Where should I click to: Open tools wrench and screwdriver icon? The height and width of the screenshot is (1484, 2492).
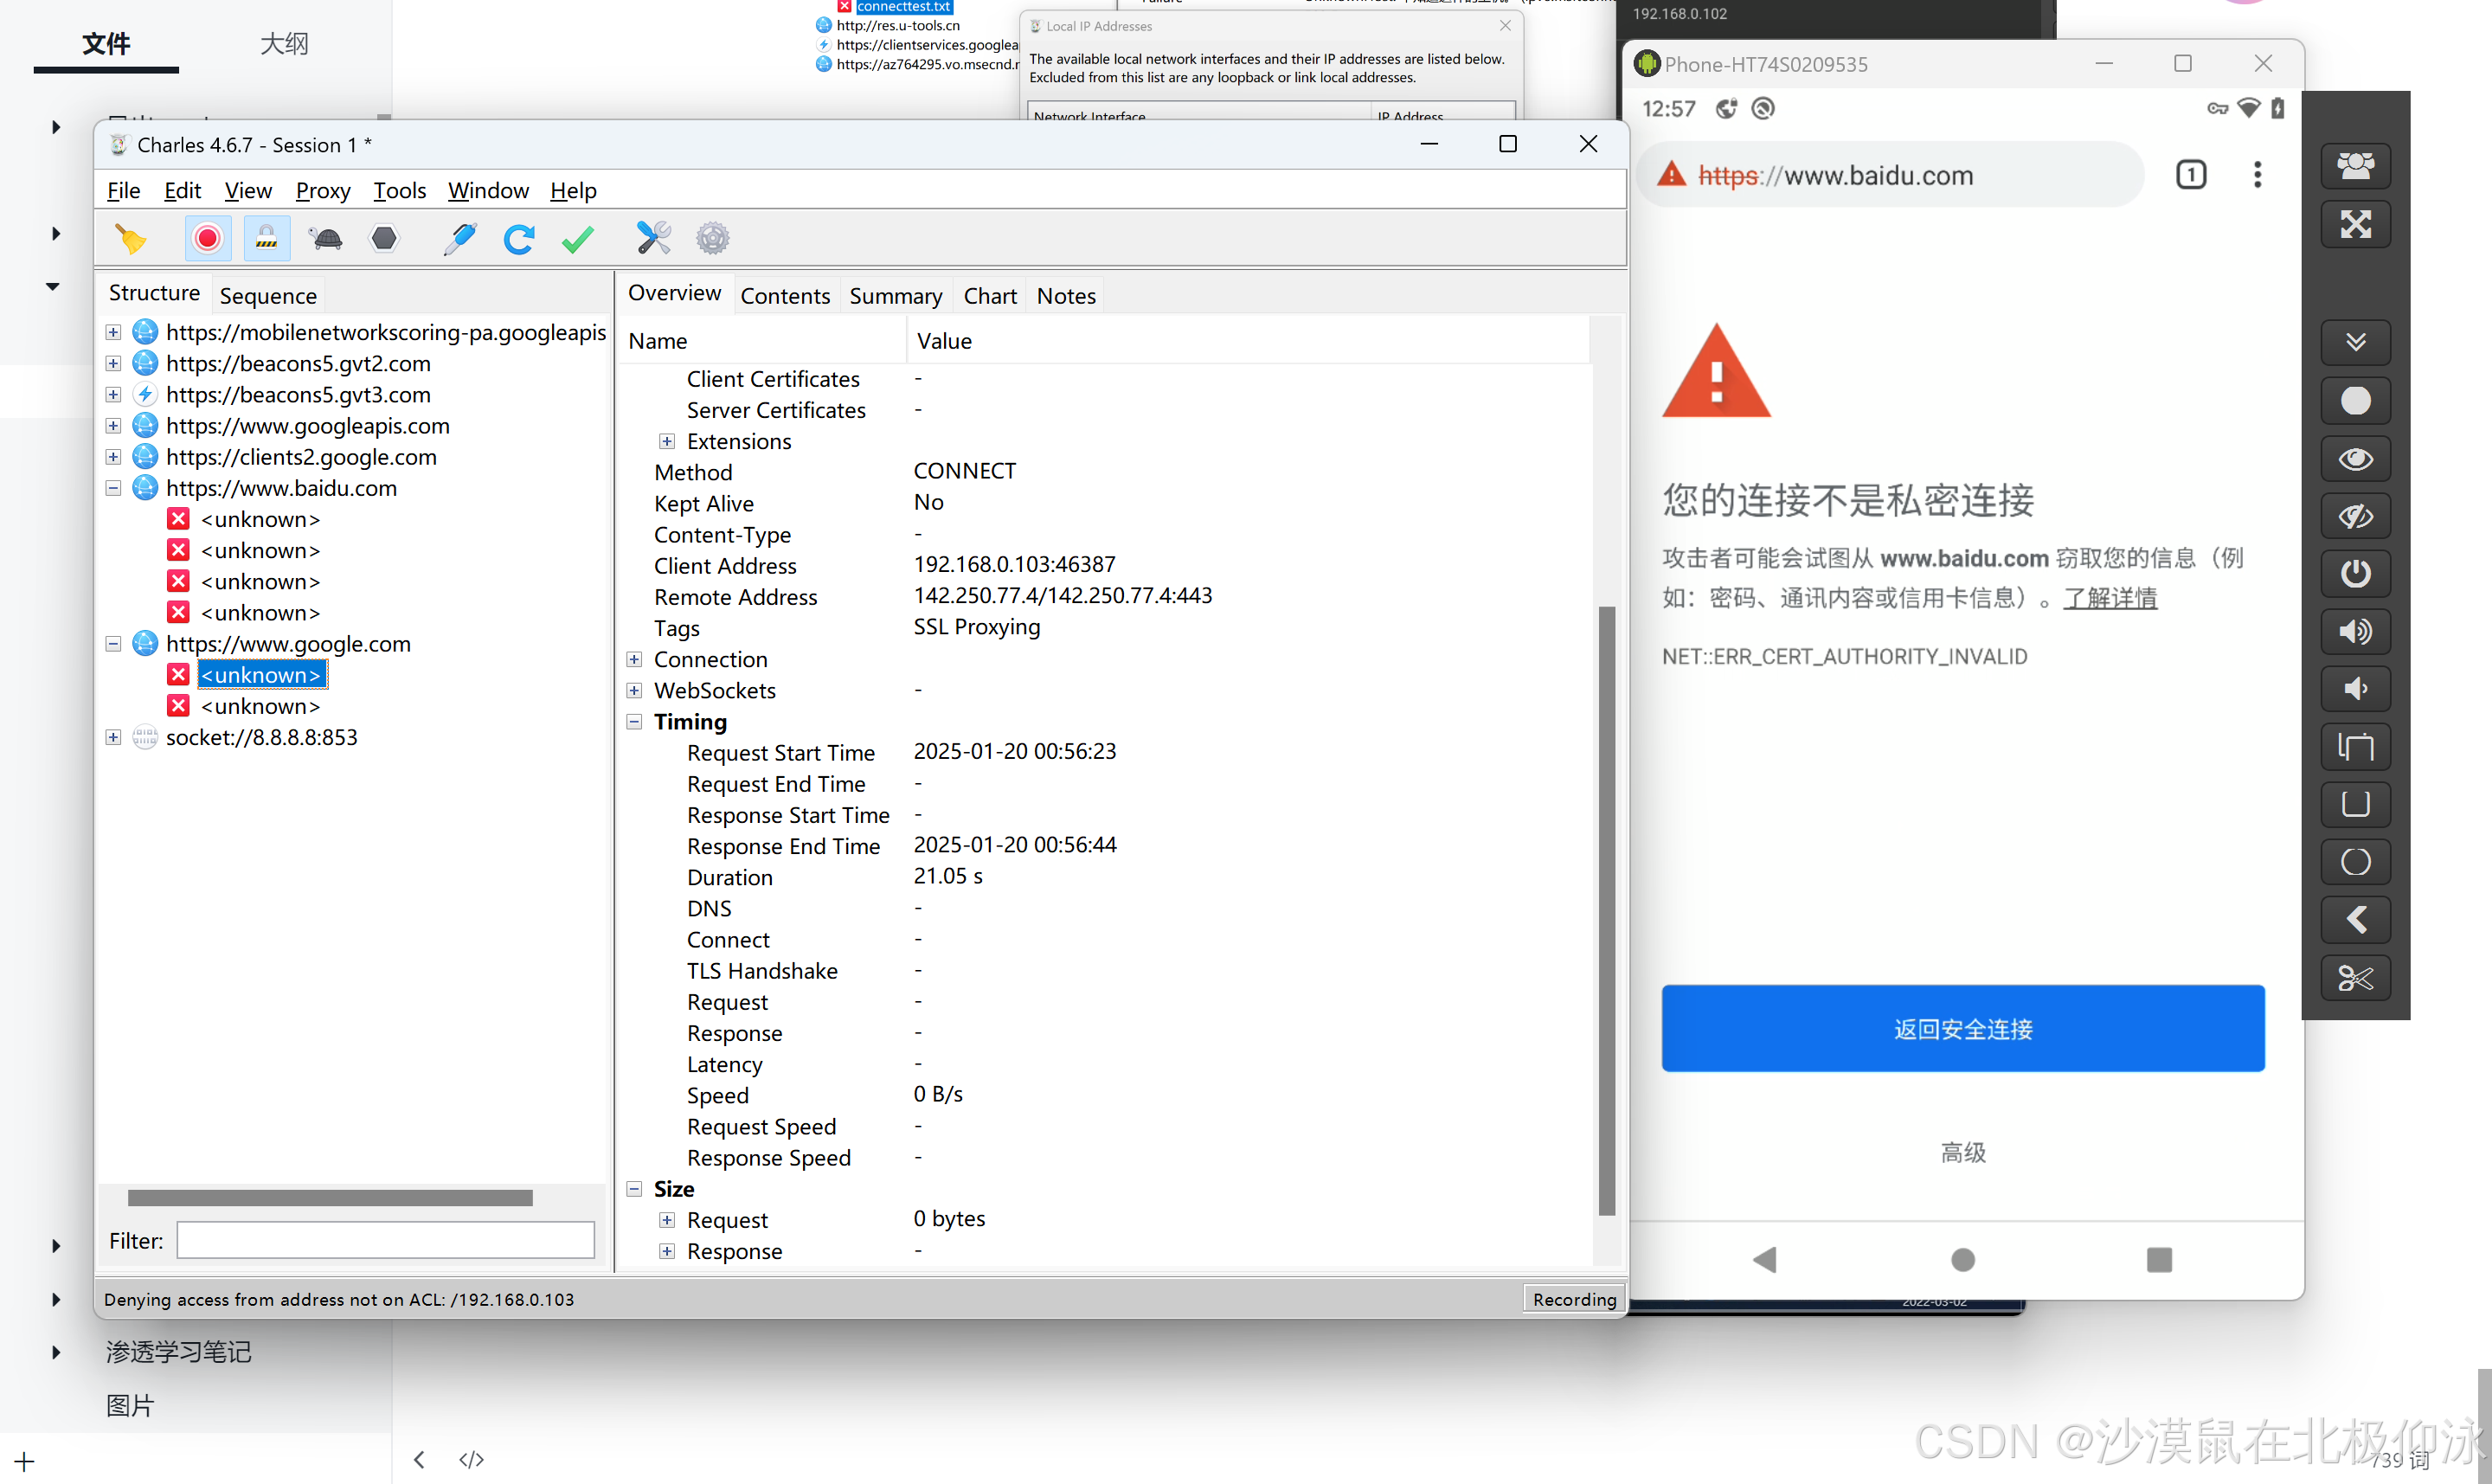click(x=653, y=238)
